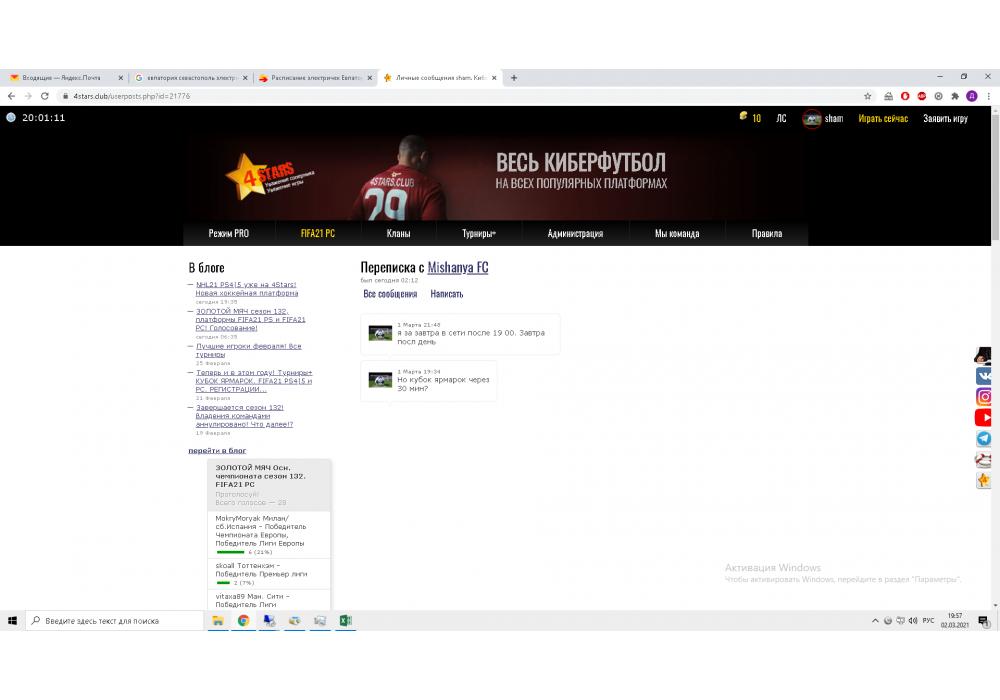Select the FIFA21 PC menu item
Screen dimensions: 1000x700
[x=318, y=233]
